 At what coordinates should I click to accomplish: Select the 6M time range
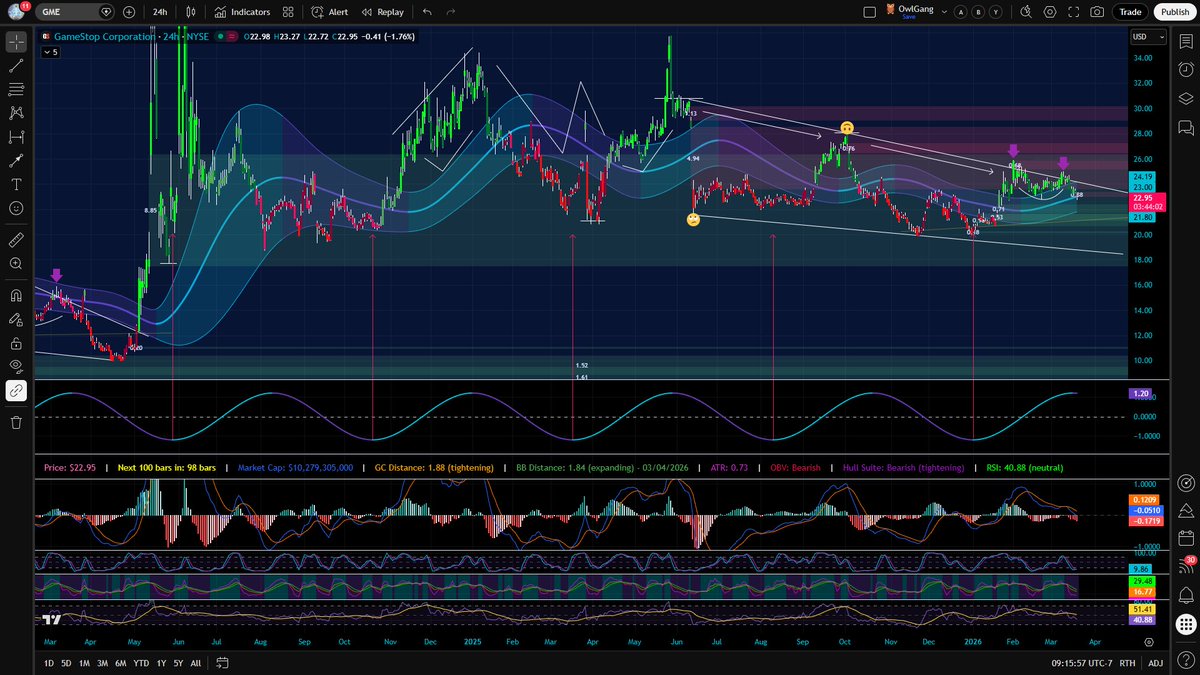(121, 663)
